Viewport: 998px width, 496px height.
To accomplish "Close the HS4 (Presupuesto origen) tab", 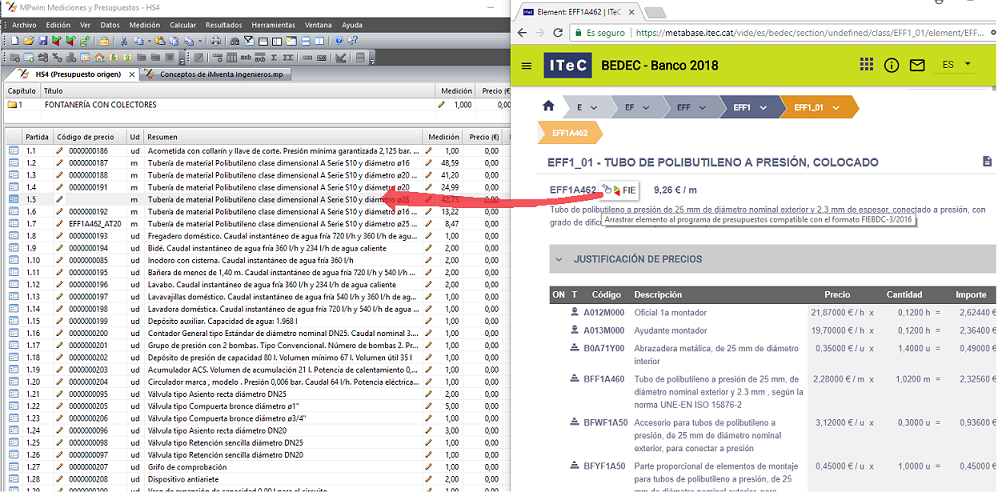I will 132,74.
